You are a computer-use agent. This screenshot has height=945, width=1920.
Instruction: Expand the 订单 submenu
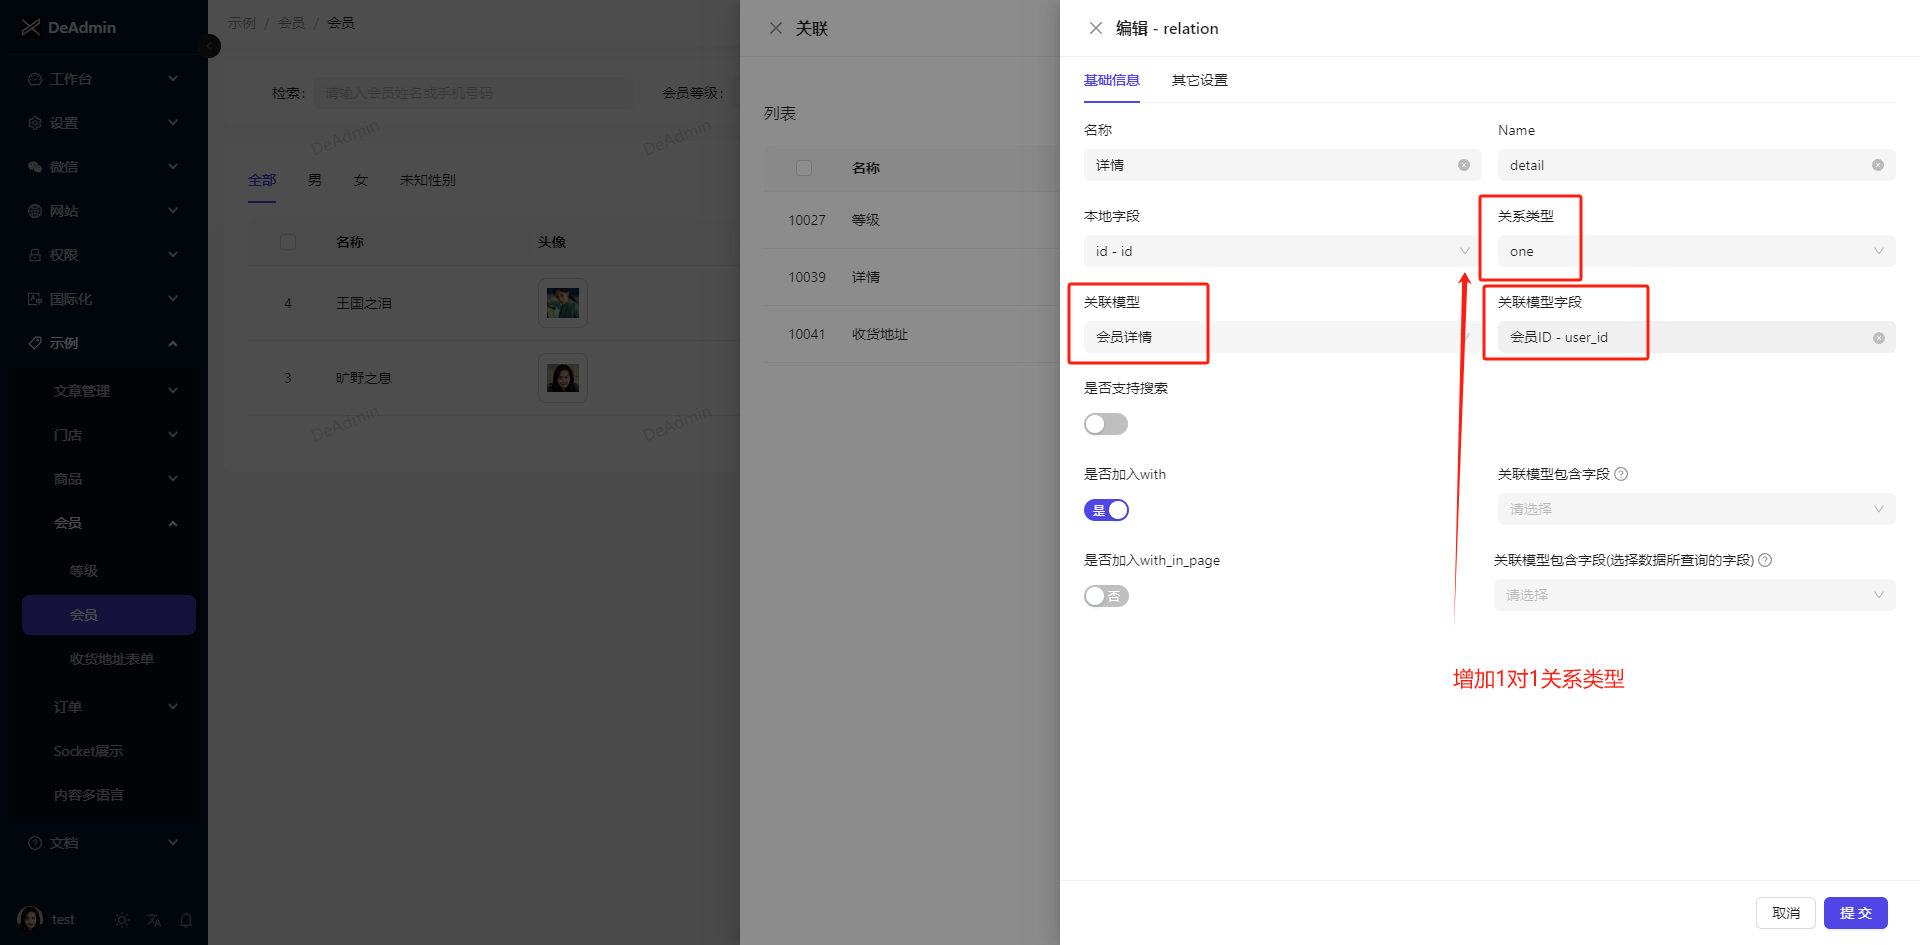[108, 707]
